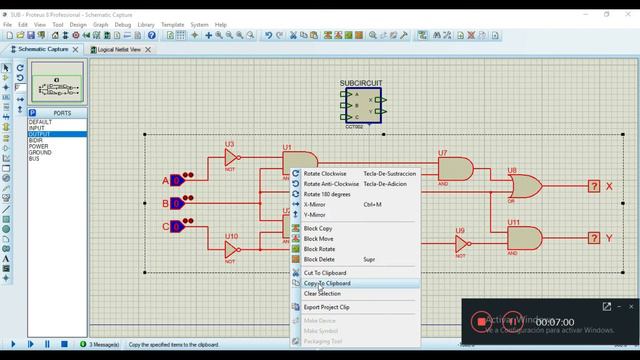Close the Logical Netlist View tab
640x360 pixels.
[x=148, y=50]
